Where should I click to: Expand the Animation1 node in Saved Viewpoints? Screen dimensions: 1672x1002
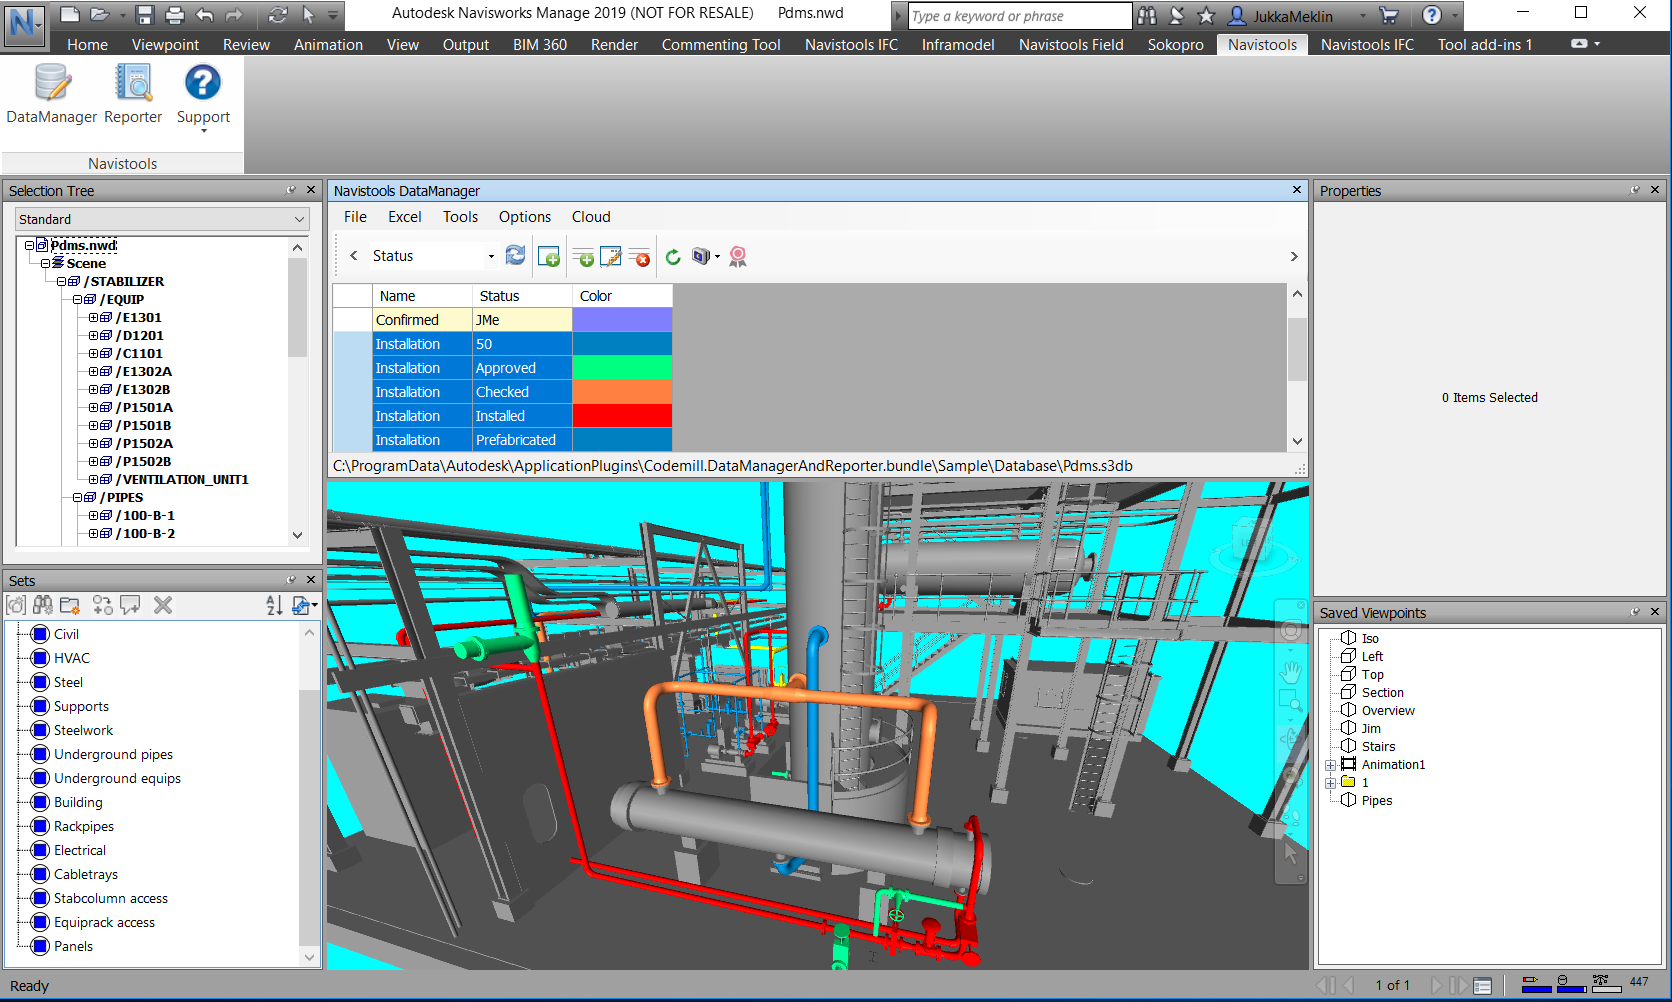click(1330, 765)
